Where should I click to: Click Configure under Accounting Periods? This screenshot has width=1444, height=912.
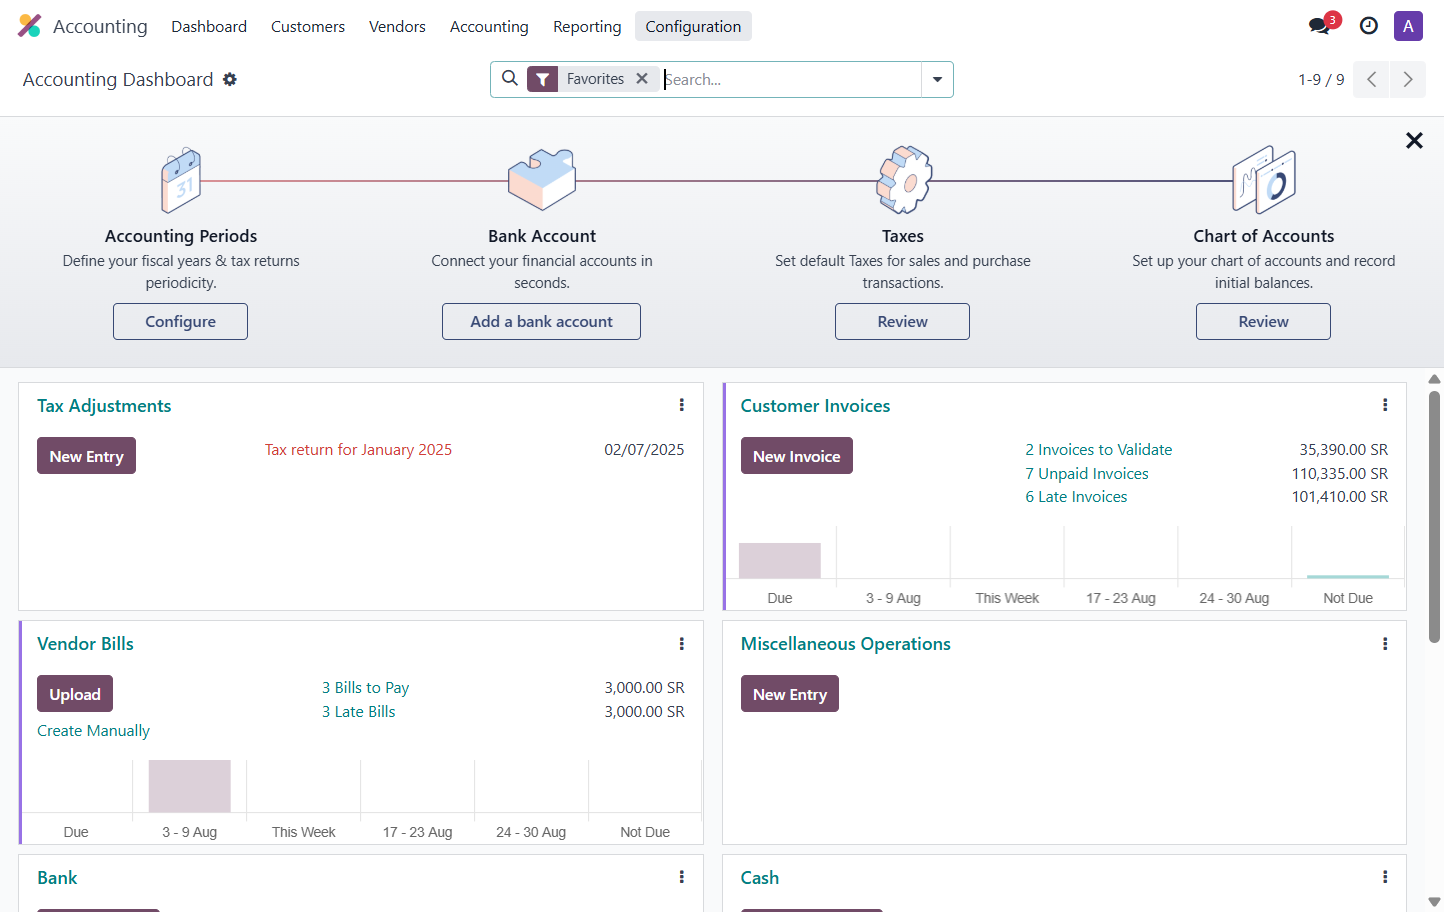pos(180,321)
